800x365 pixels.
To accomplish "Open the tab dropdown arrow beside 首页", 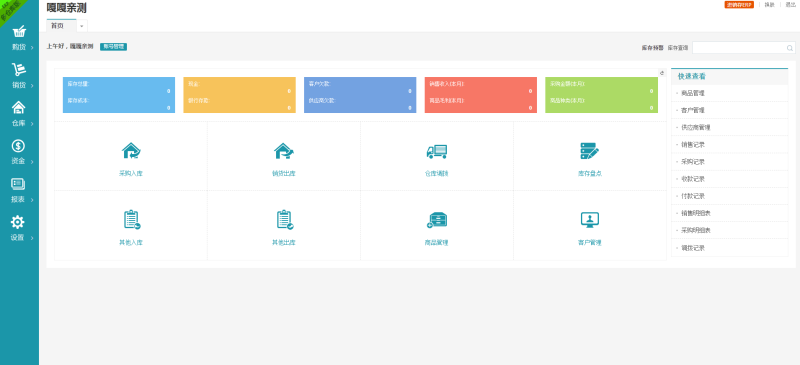I will [82, 26].
